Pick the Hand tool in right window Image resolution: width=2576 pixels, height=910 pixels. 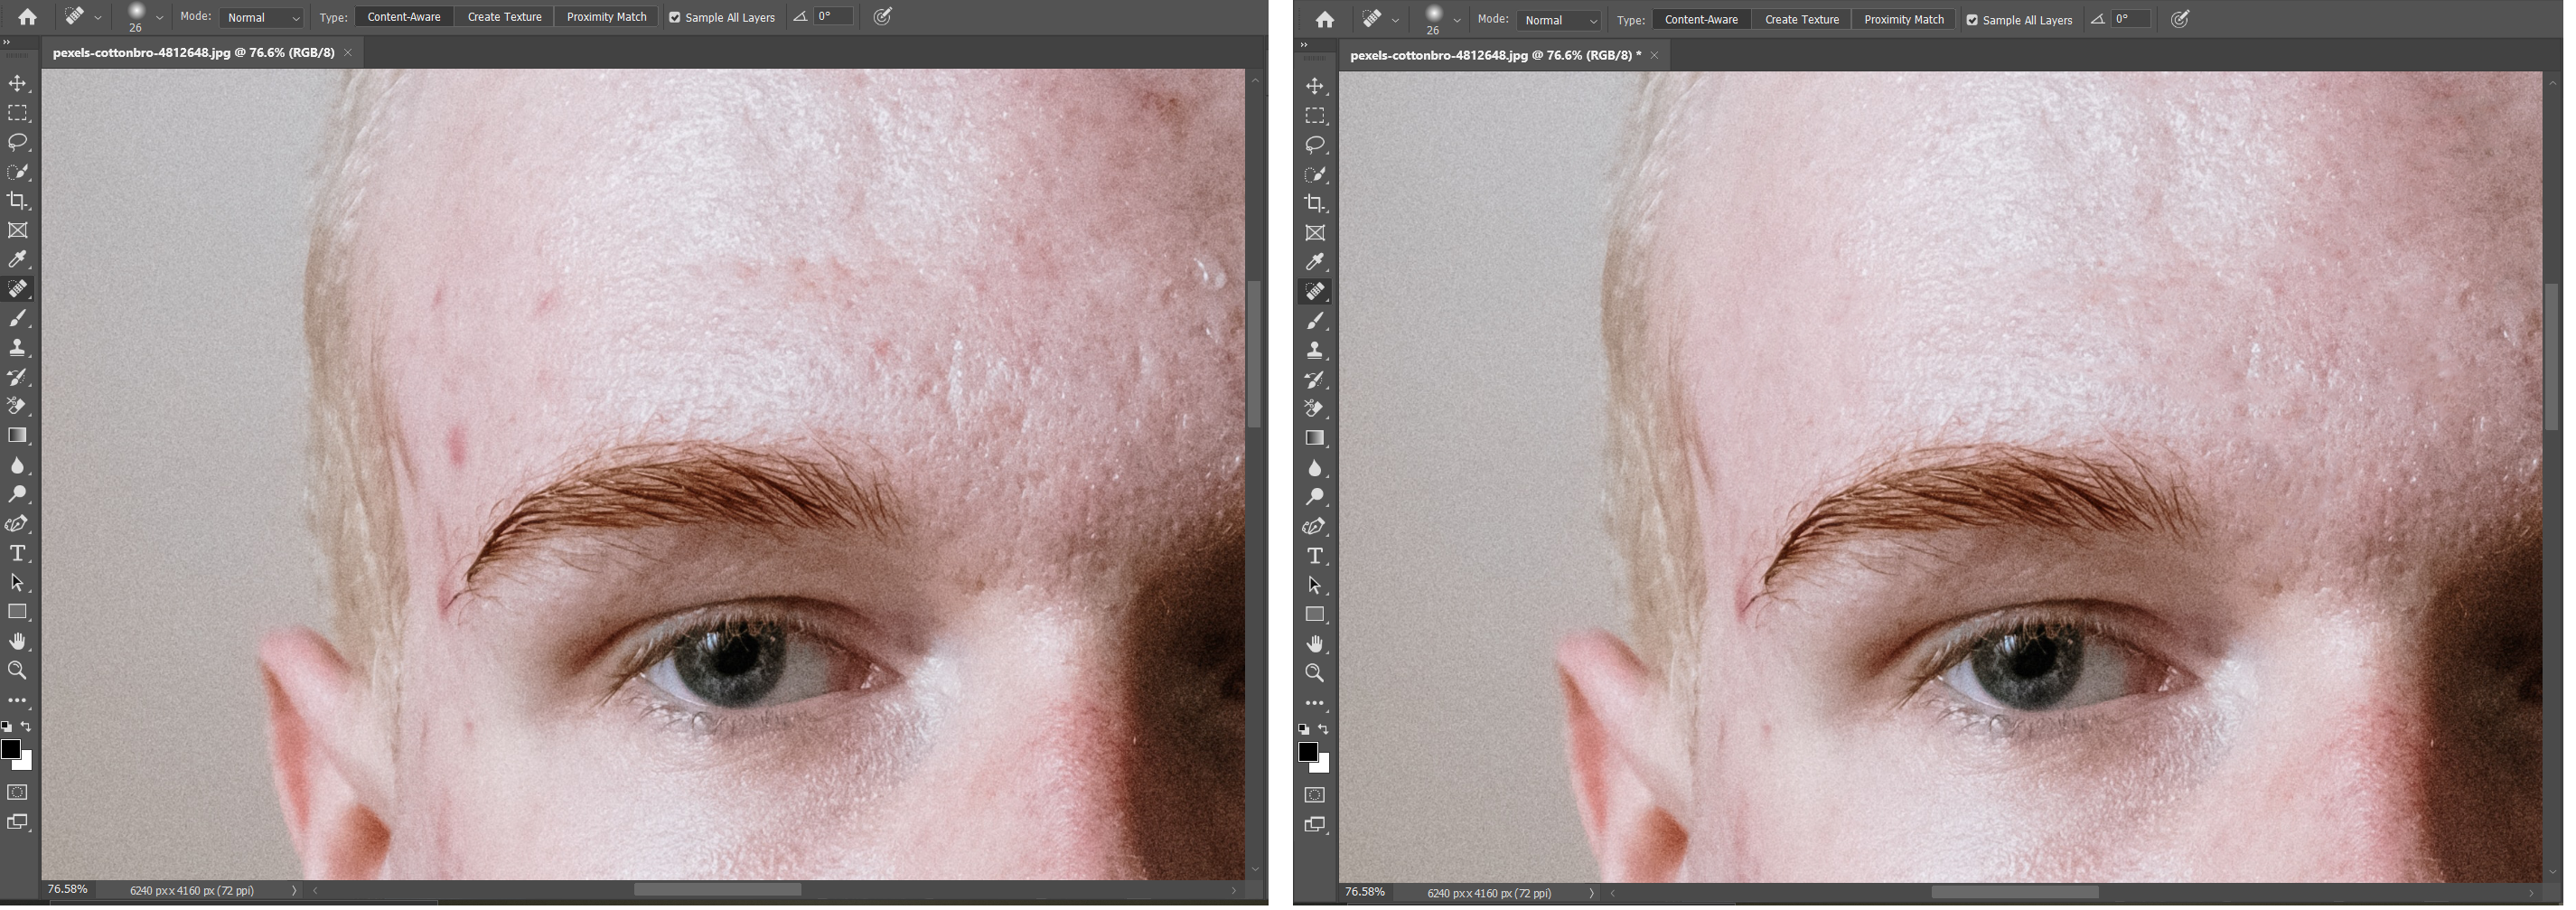(1315, 644)
